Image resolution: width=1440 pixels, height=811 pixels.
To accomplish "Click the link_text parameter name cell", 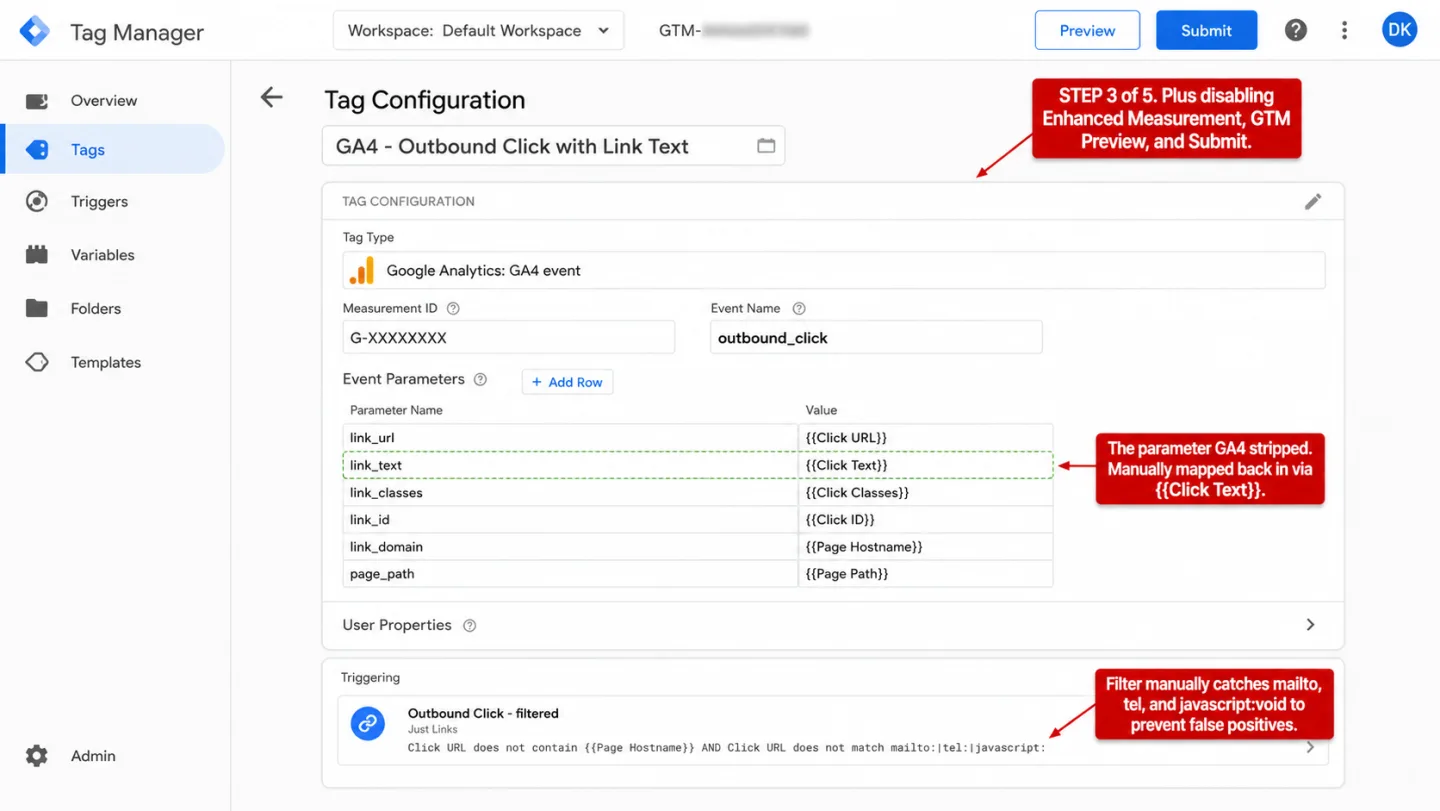I will pos(570,465).
